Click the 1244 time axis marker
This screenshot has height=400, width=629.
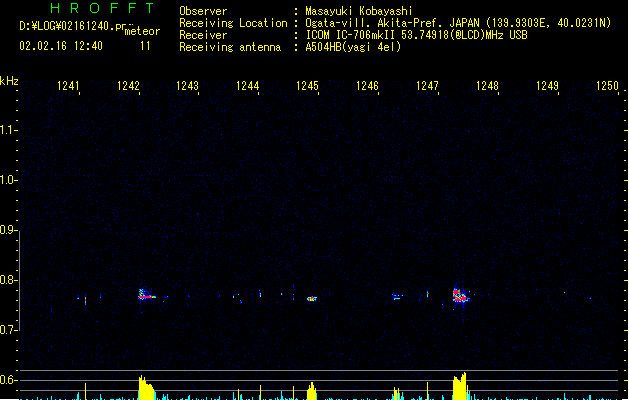click(248, 86)
